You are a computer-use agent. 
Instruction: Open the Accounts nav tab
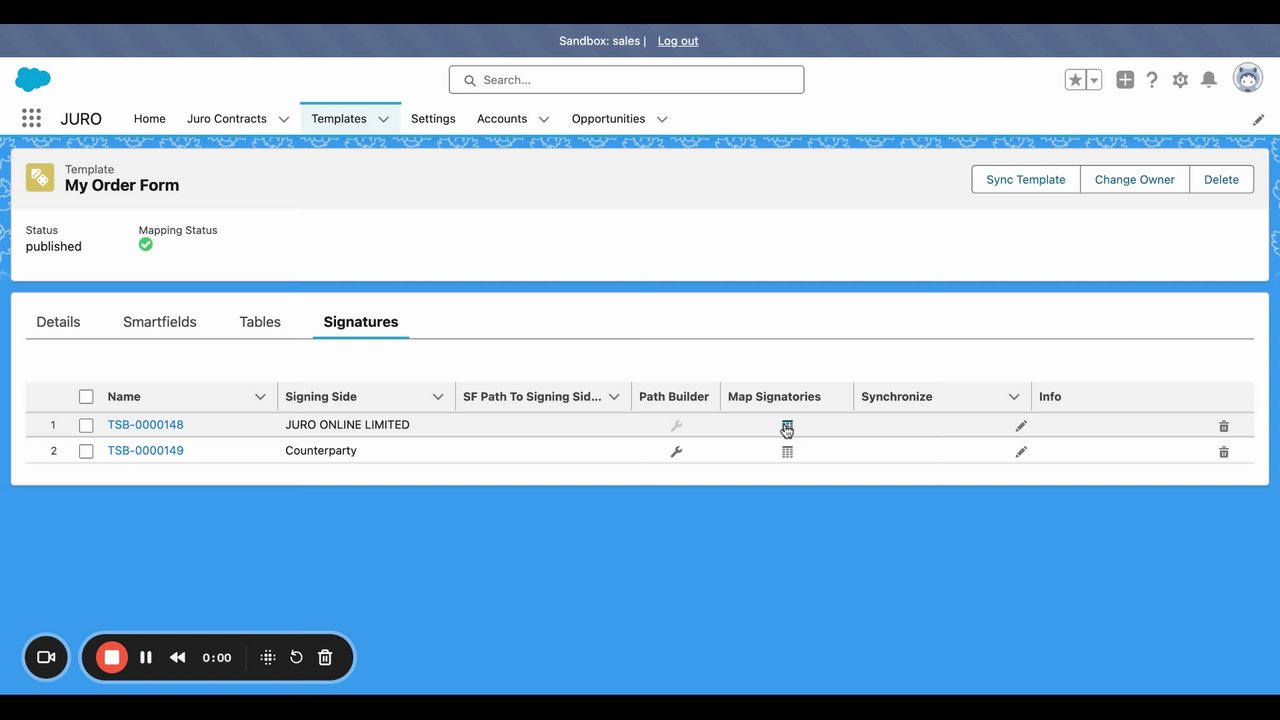(502, 118)
